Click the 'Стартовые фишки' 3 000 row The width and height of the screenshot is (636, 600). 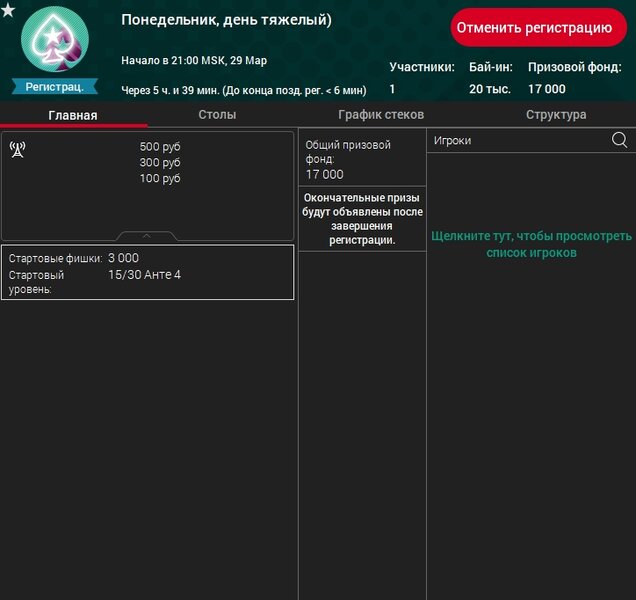[x=147, y=258]
